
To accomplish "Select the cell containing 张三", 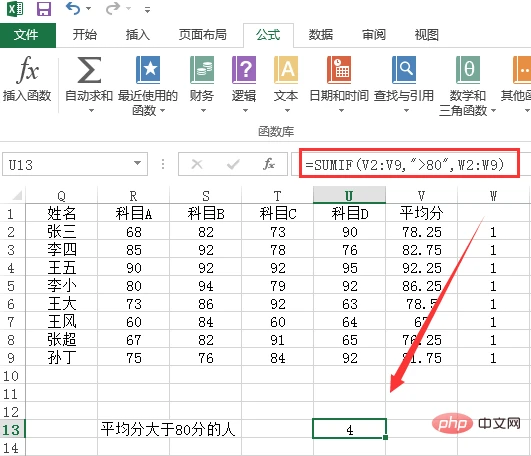I will pos(61,232).
